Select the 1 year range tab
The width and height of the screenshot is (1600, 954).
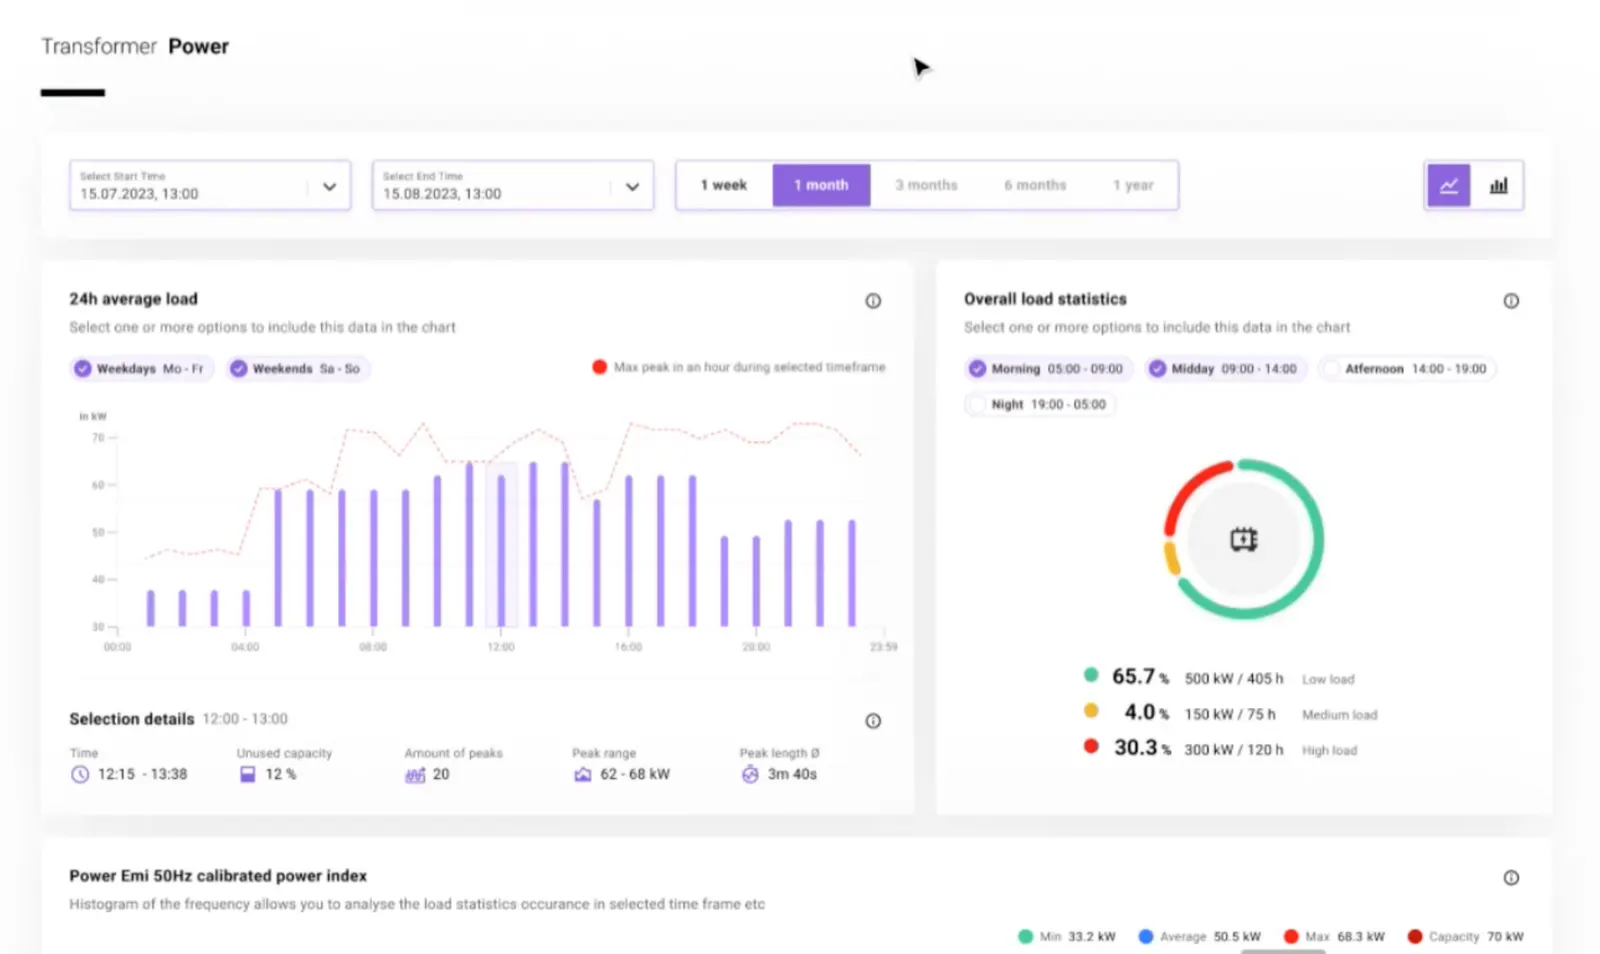pos(1133,185)
